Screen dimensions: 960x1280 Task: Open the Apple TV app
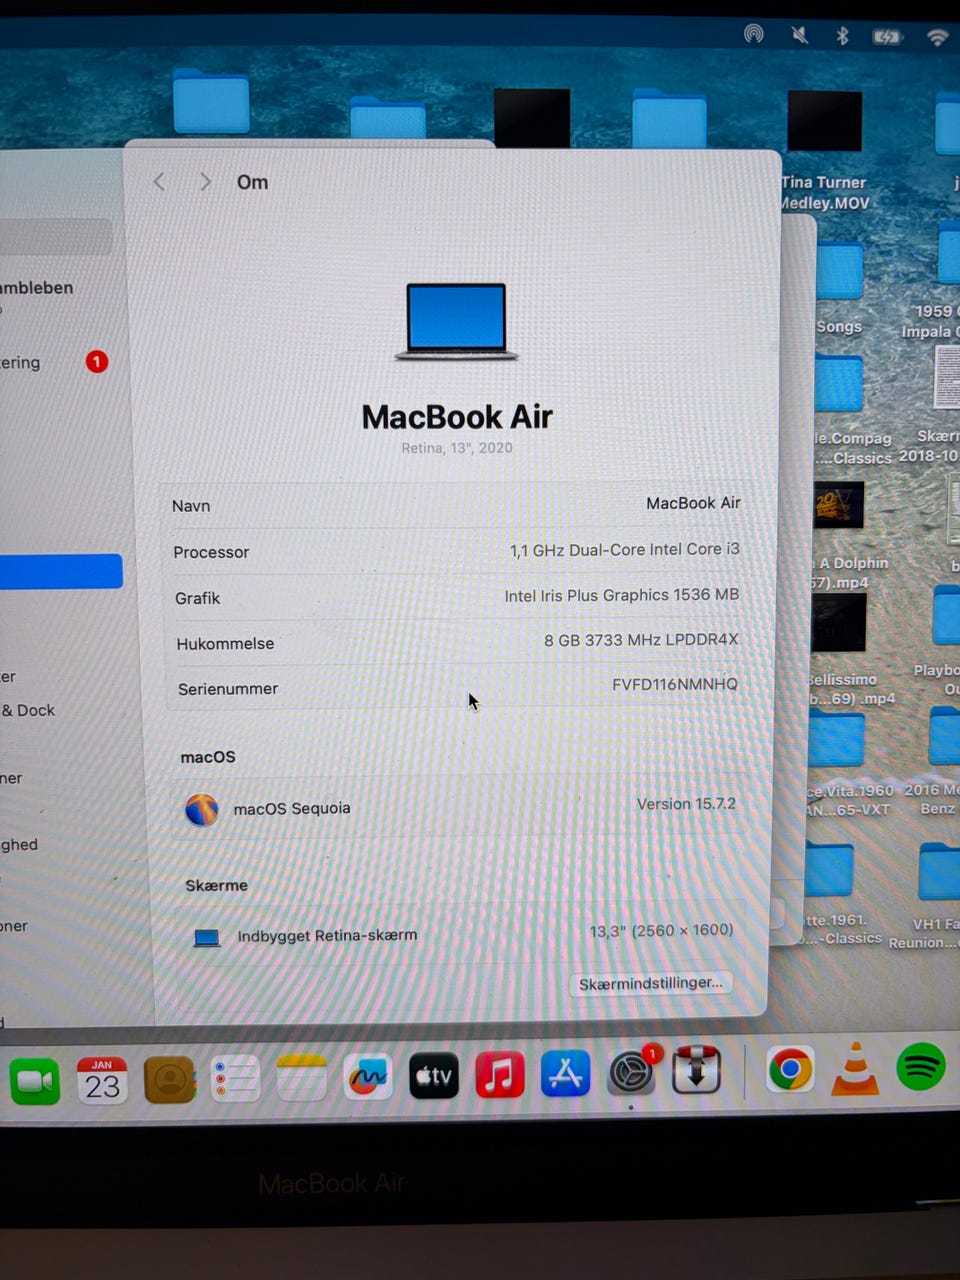click(434, 1076)
